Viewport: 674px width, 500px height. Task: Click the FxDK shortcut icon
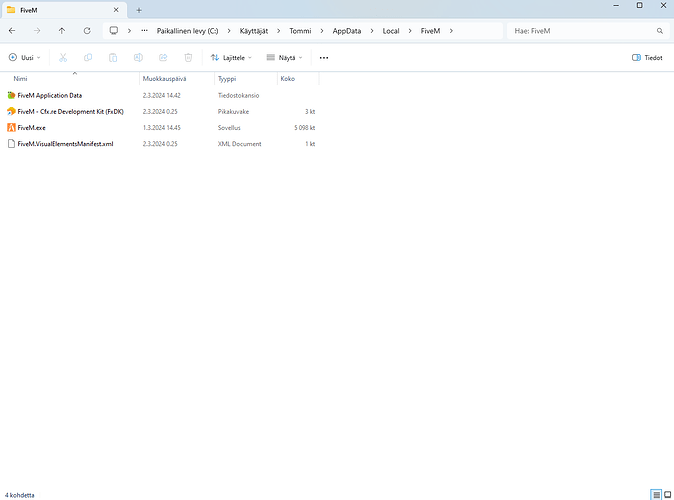11,112
